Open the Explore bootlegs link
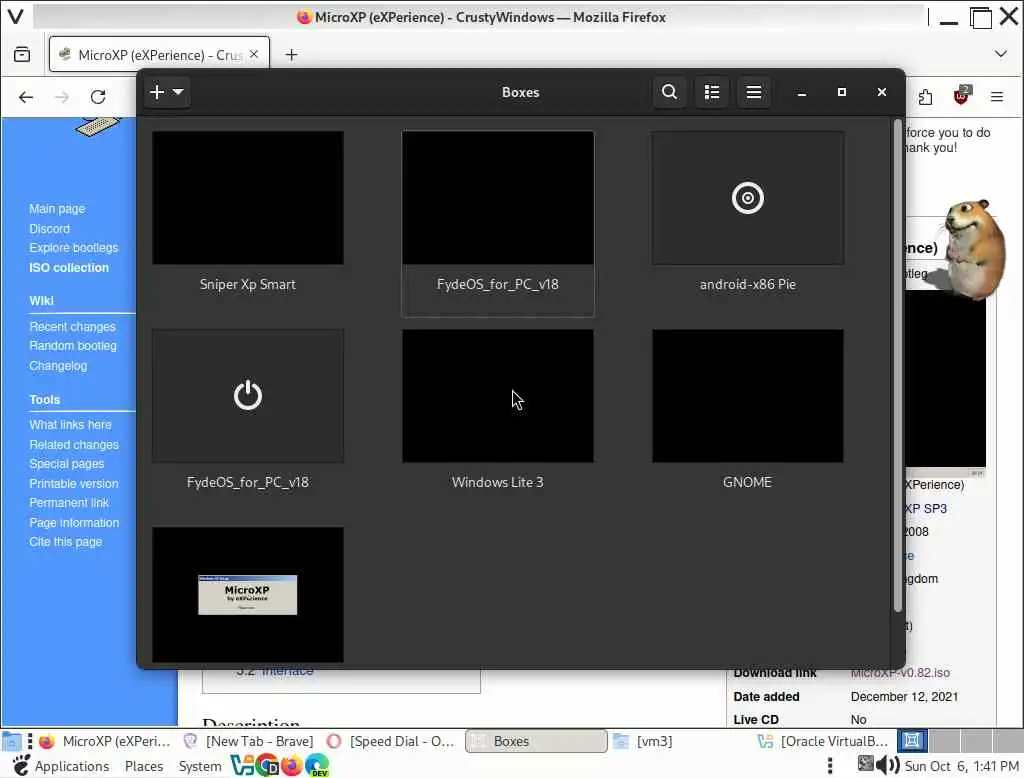 [74, 248]
